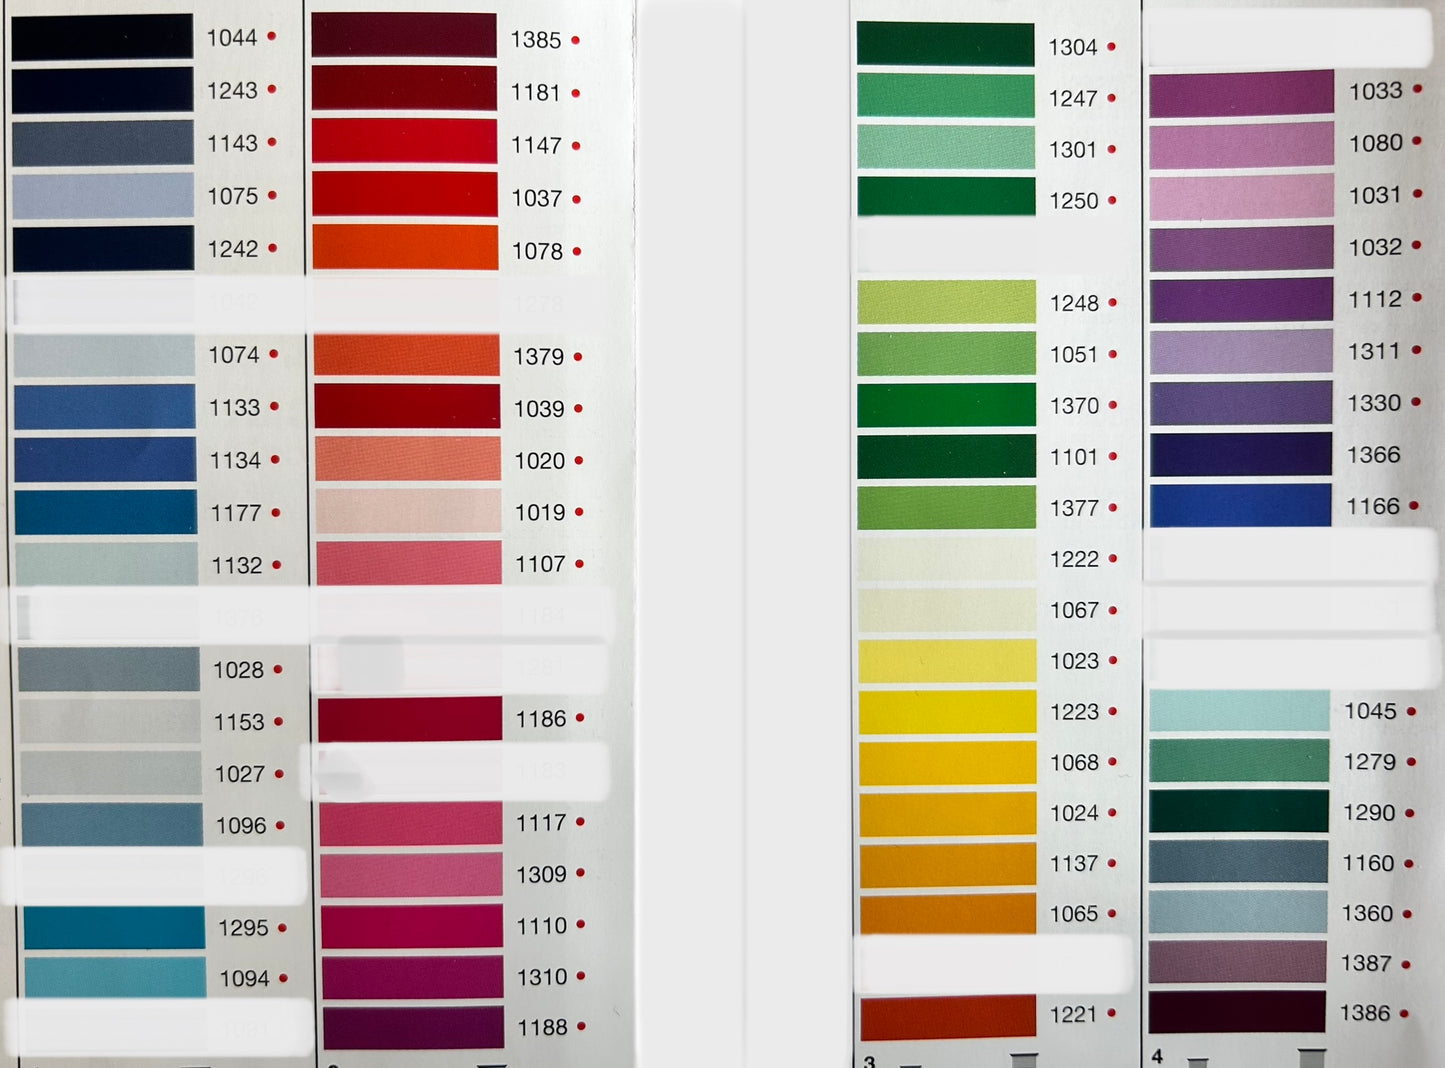This screenshot has width=1445, height=1068.
Task: Click the dark green swatch 1304
Action: pos(945,45)
